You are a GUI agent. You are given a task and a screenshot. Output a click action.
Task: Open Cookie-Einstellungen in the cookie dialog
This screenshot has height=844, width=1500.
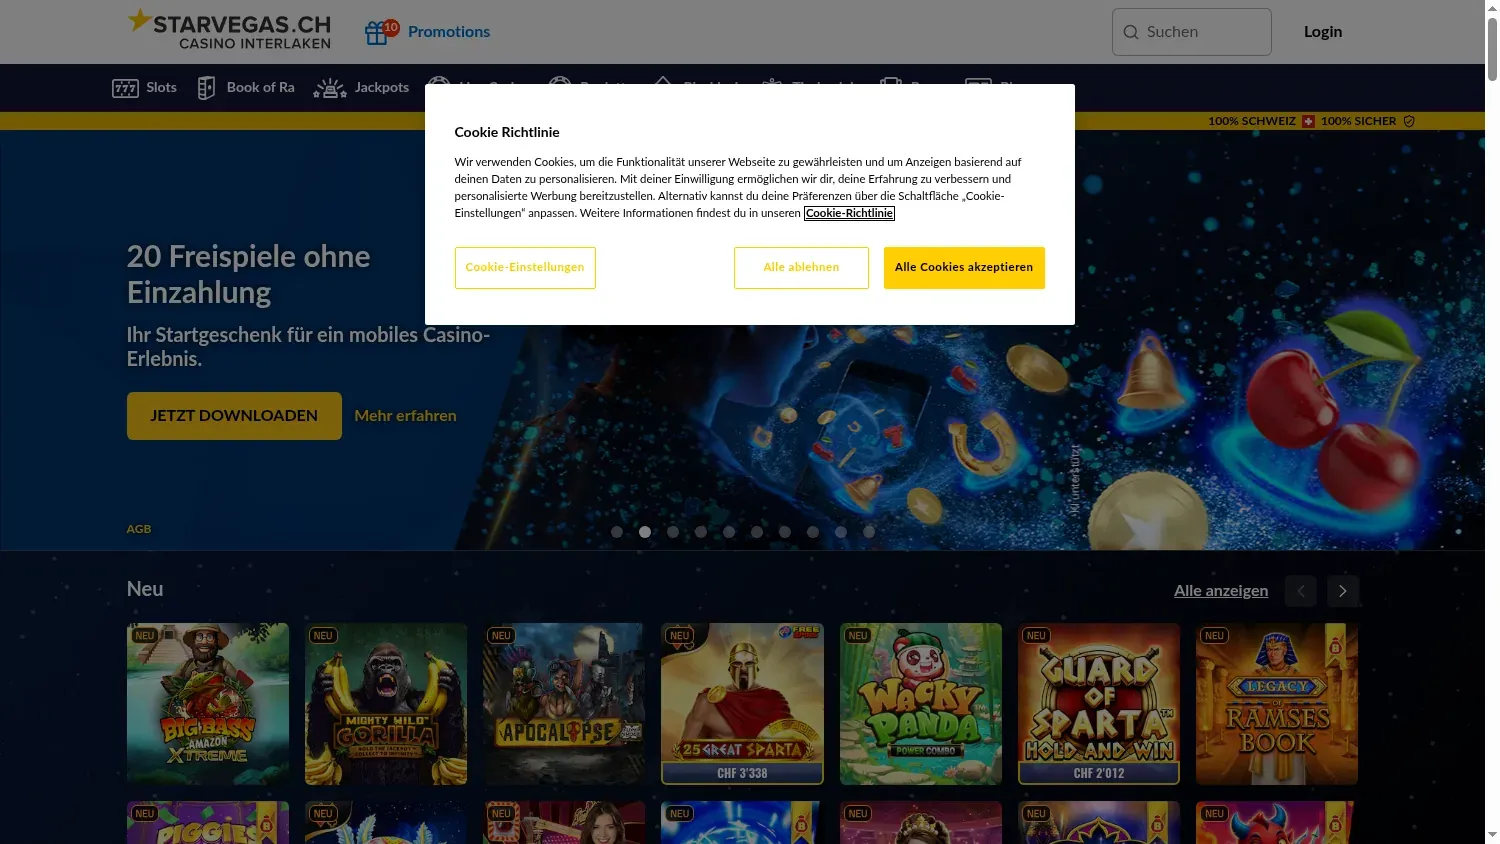point(525,268)
